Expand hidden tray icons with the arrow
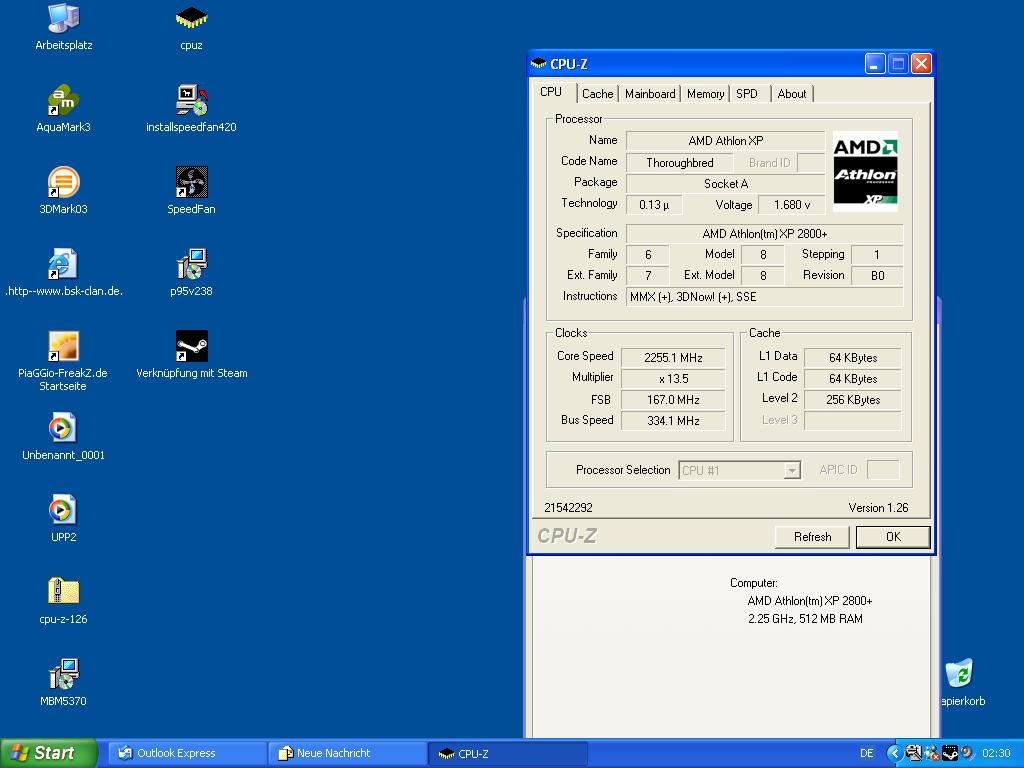The width and height of the screenshot is (1024, 768). pos(895,754)
